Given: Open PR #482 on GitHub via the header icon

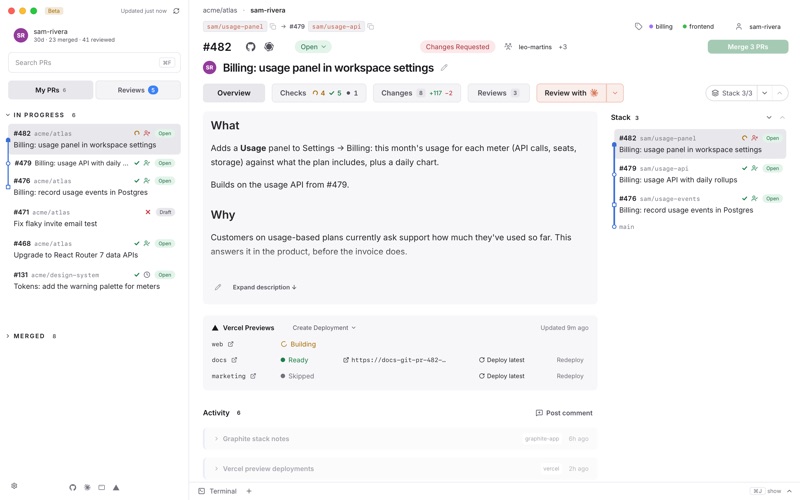Looking at the screenshot, I should point(251,47).
